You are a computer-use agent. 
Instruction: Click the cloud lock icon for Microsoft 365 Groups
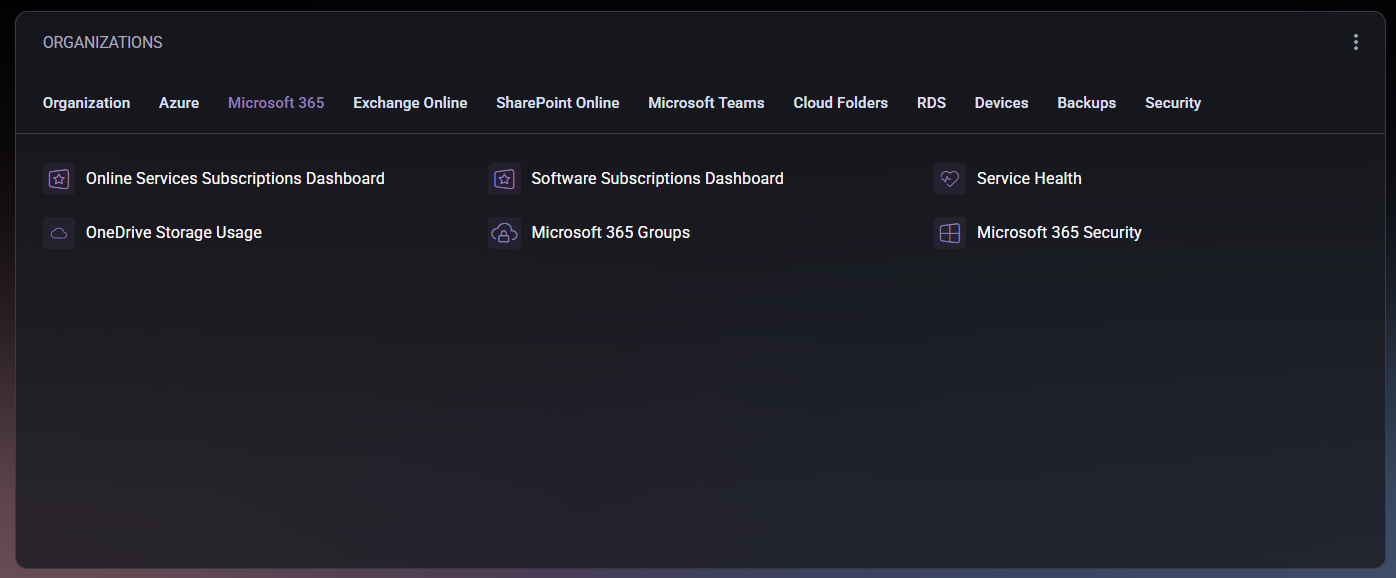[504, 233]
